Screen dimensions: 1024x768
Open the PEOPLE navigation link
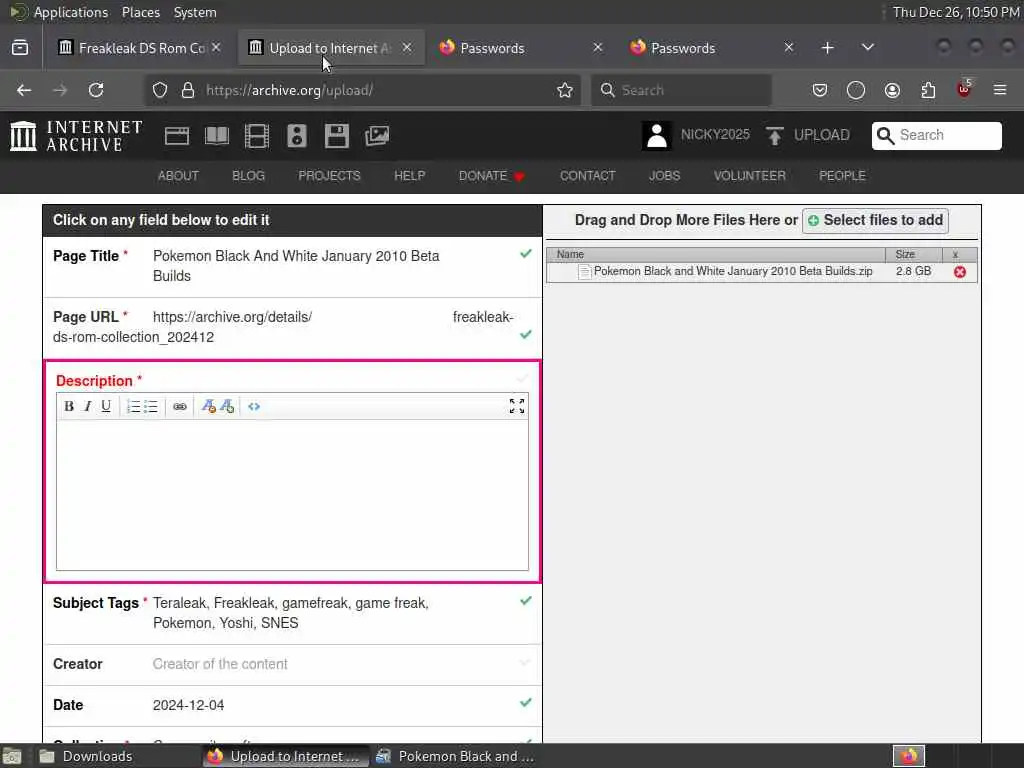842,176
